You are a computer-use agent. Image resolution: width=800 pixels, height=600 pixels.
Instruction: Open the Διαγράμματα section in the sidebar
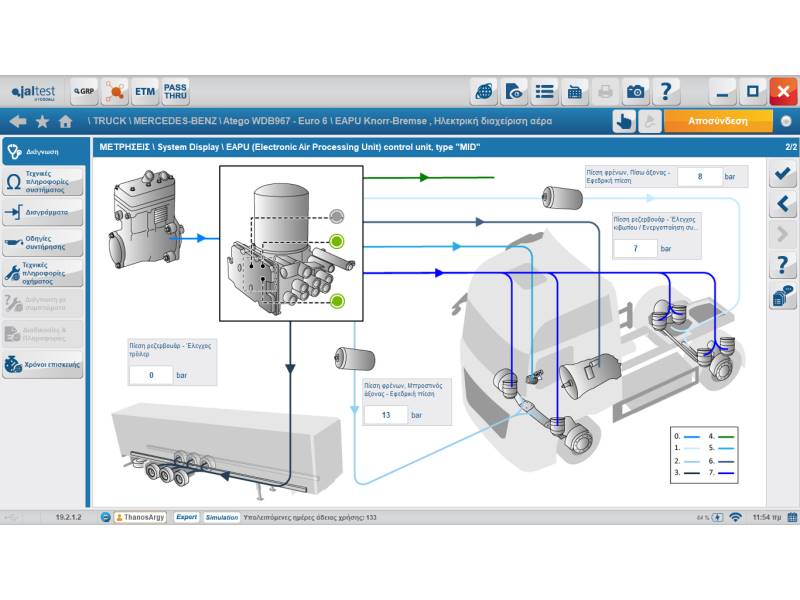(43, 213)
